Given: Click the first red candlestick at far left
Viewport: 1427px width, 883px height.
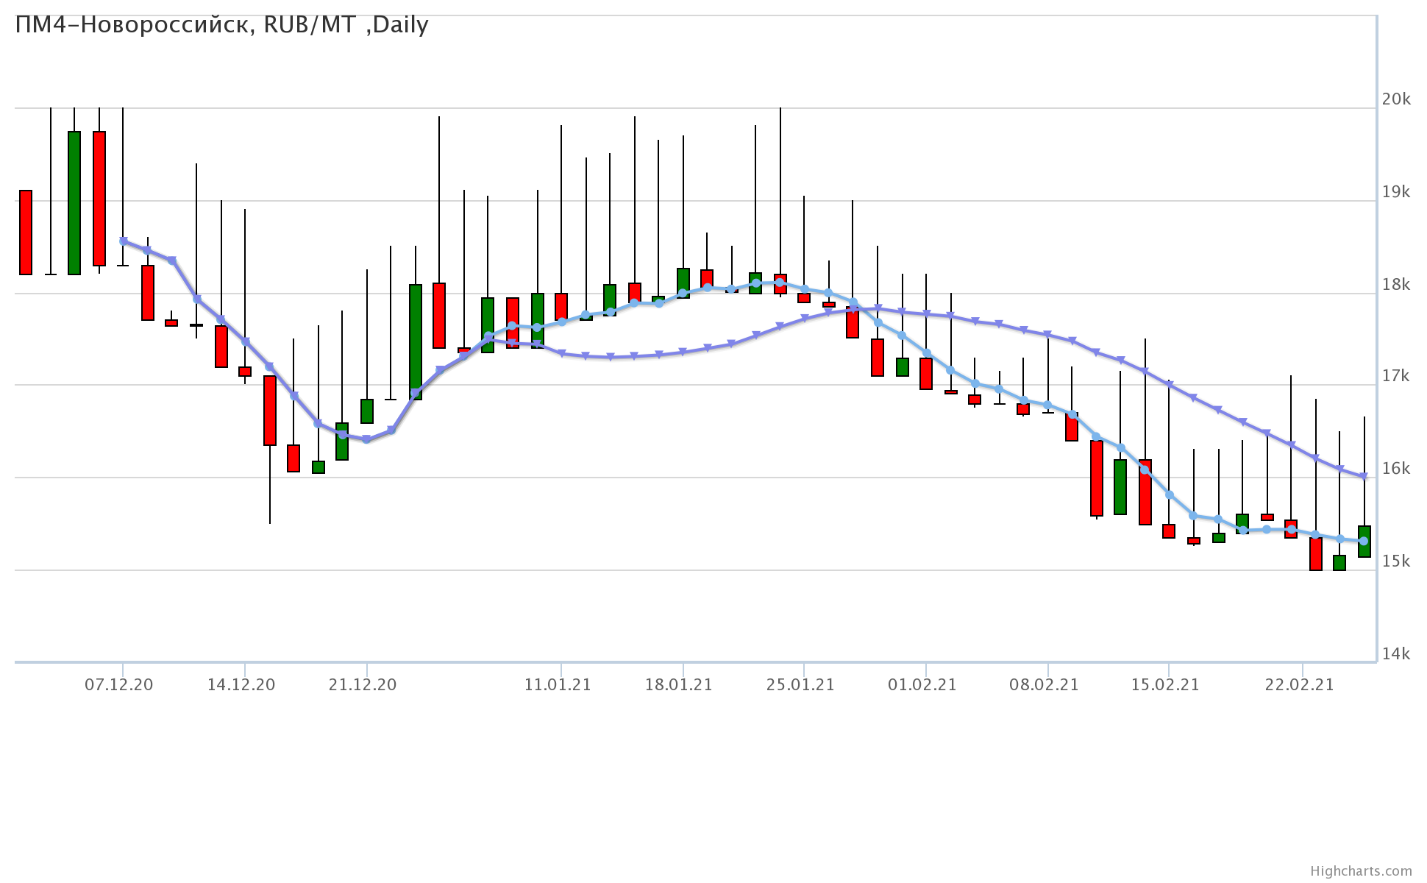Looking at the screenshot, I should [x=26, y=232].
